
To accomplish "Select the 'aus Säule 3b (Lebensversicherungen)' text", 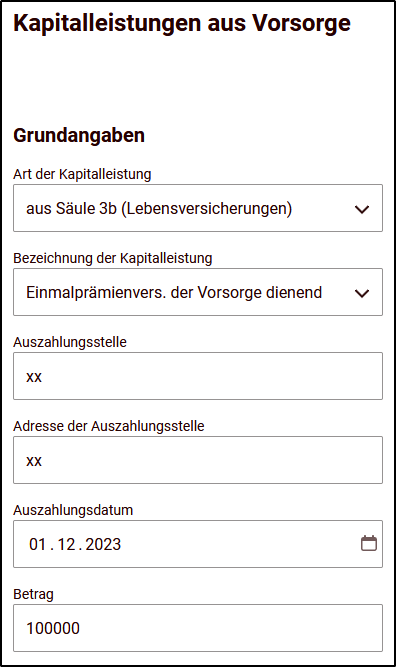I will click(159, 208).
